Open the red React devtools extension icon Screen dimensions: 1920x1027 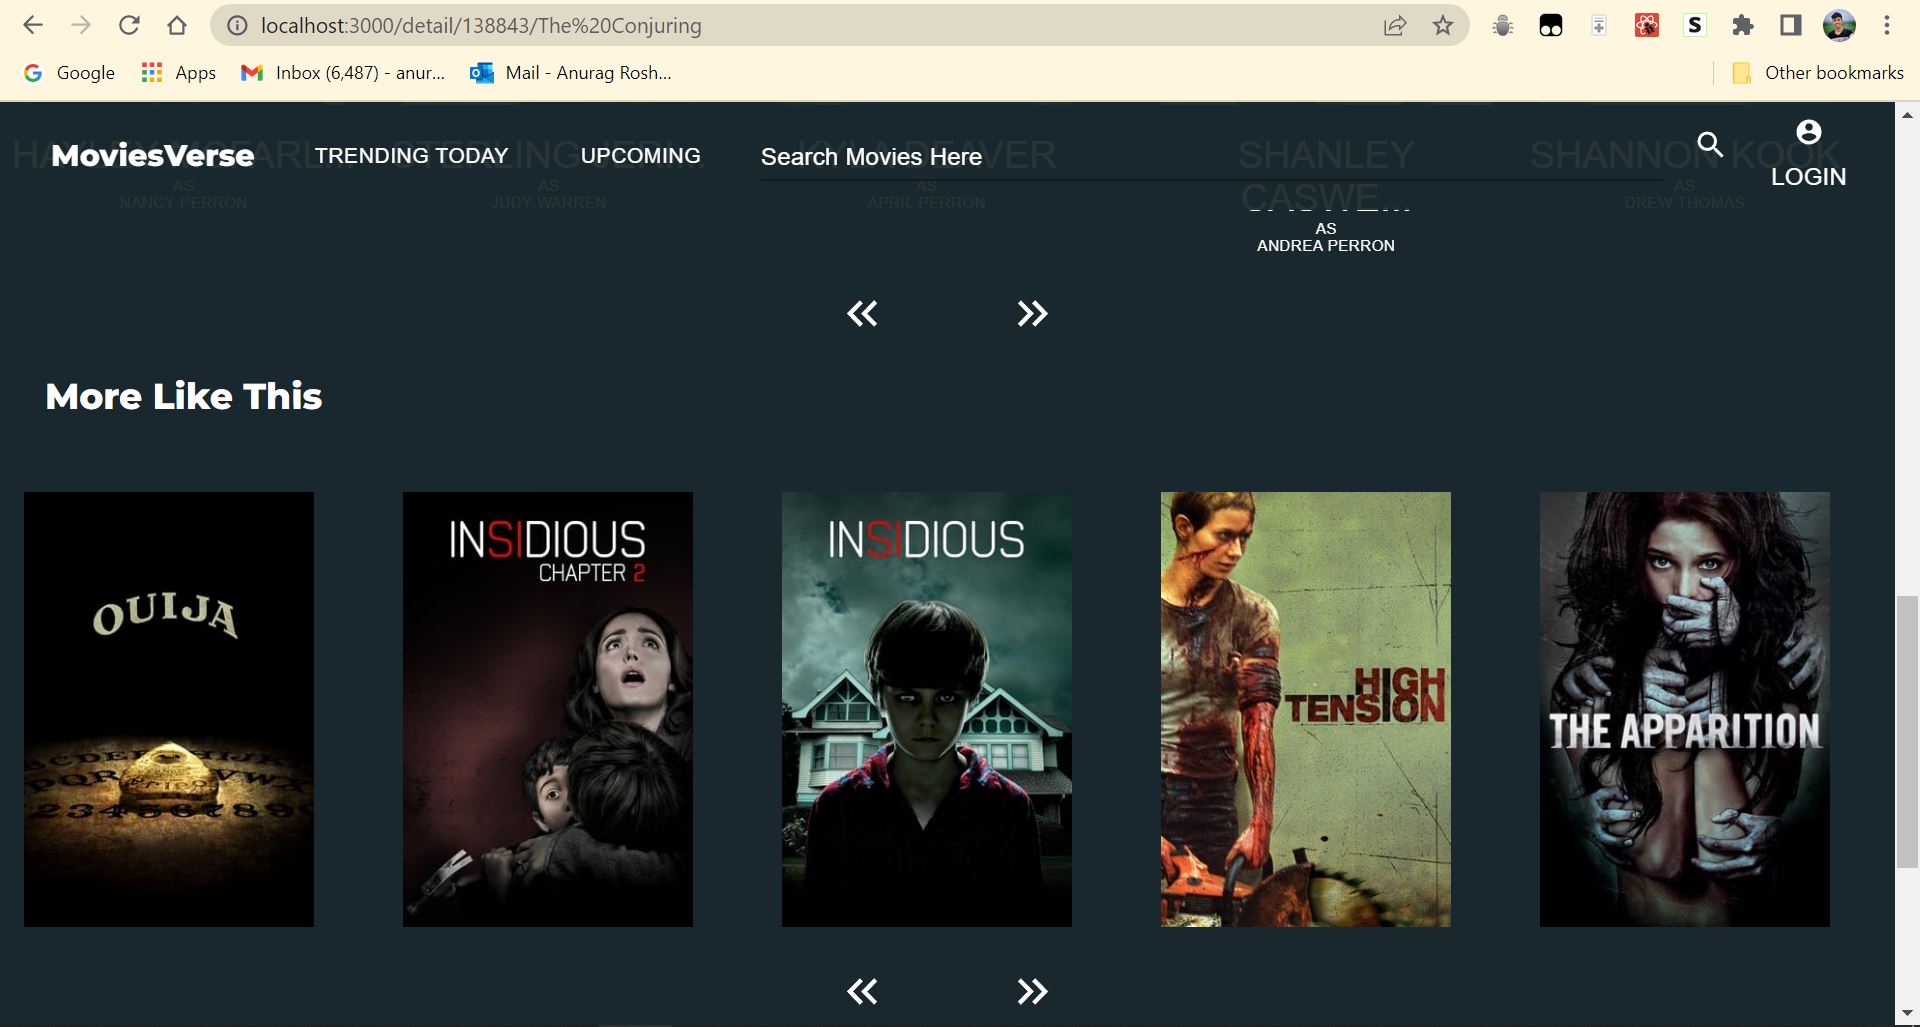pos(1647,26)
